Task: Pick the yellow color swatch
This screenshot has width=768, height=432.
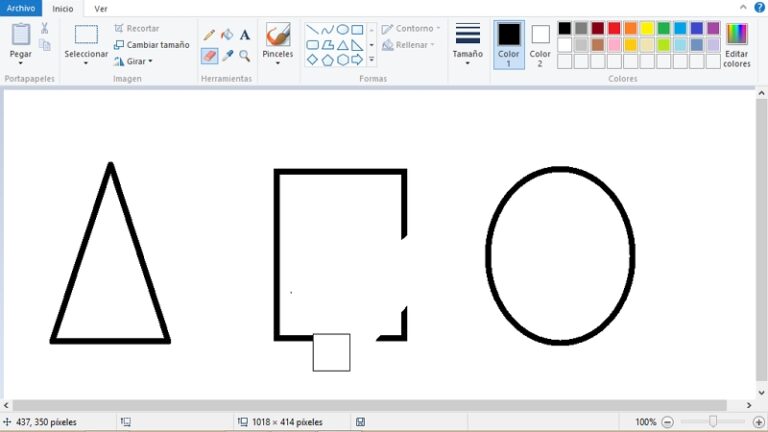Action: [647, 28]
